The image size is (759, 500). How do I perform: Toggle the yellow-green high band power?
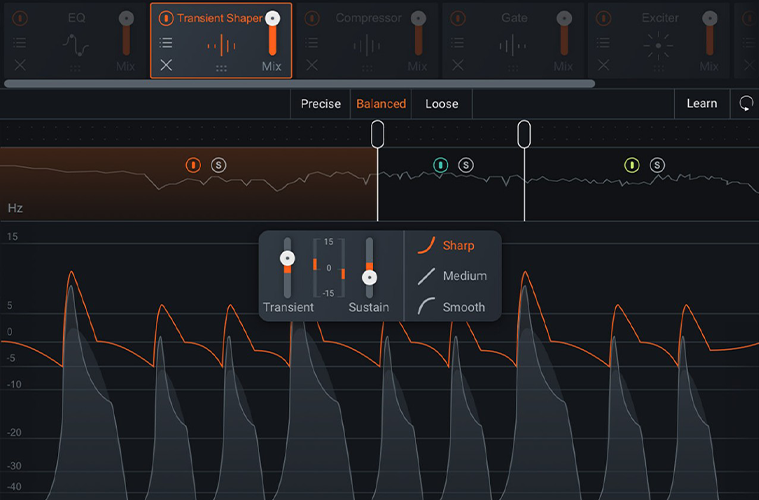pyautogui.click(x=632, y=165)
